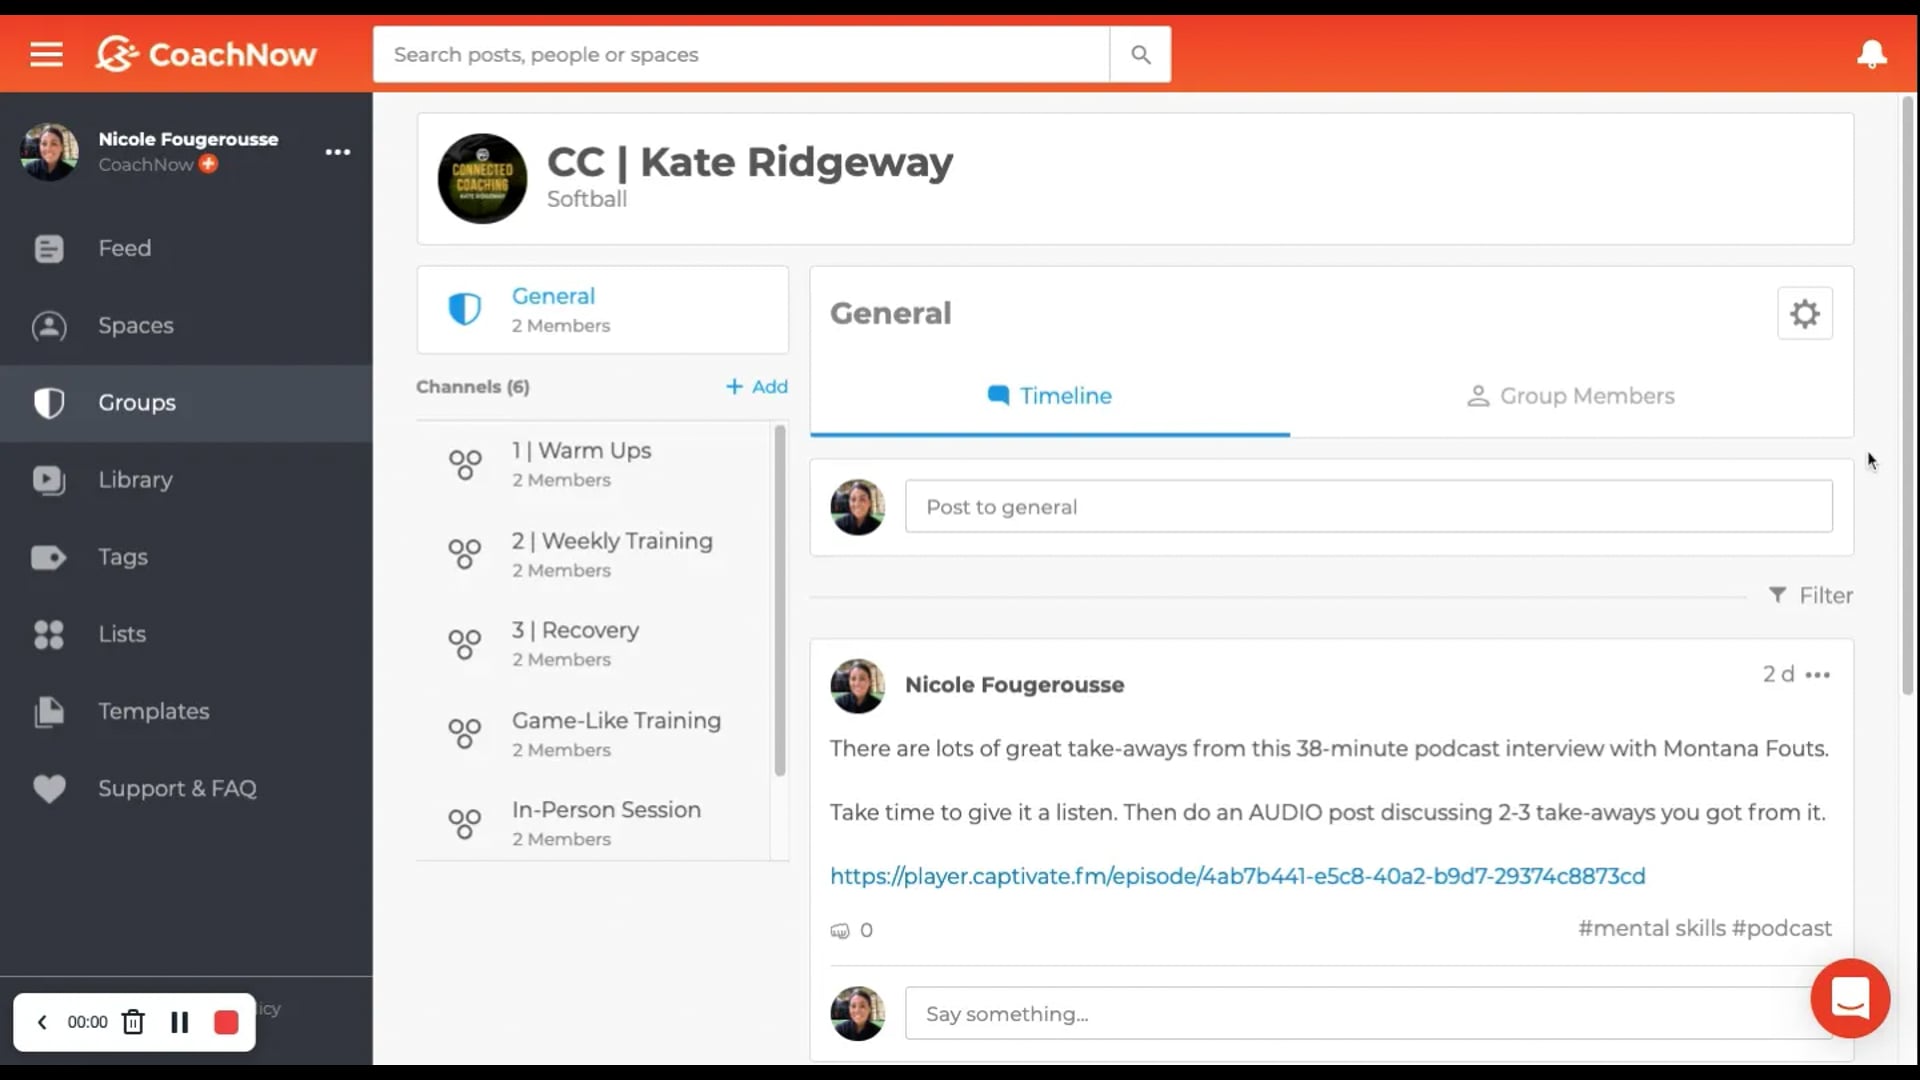Click the post like icon
1920x1080 pixels.
(840, 931)
